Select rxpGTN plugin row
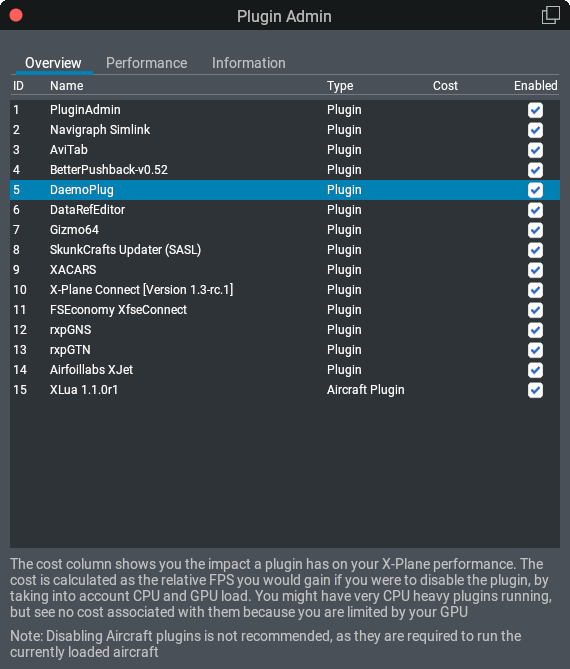 (285, 350)
